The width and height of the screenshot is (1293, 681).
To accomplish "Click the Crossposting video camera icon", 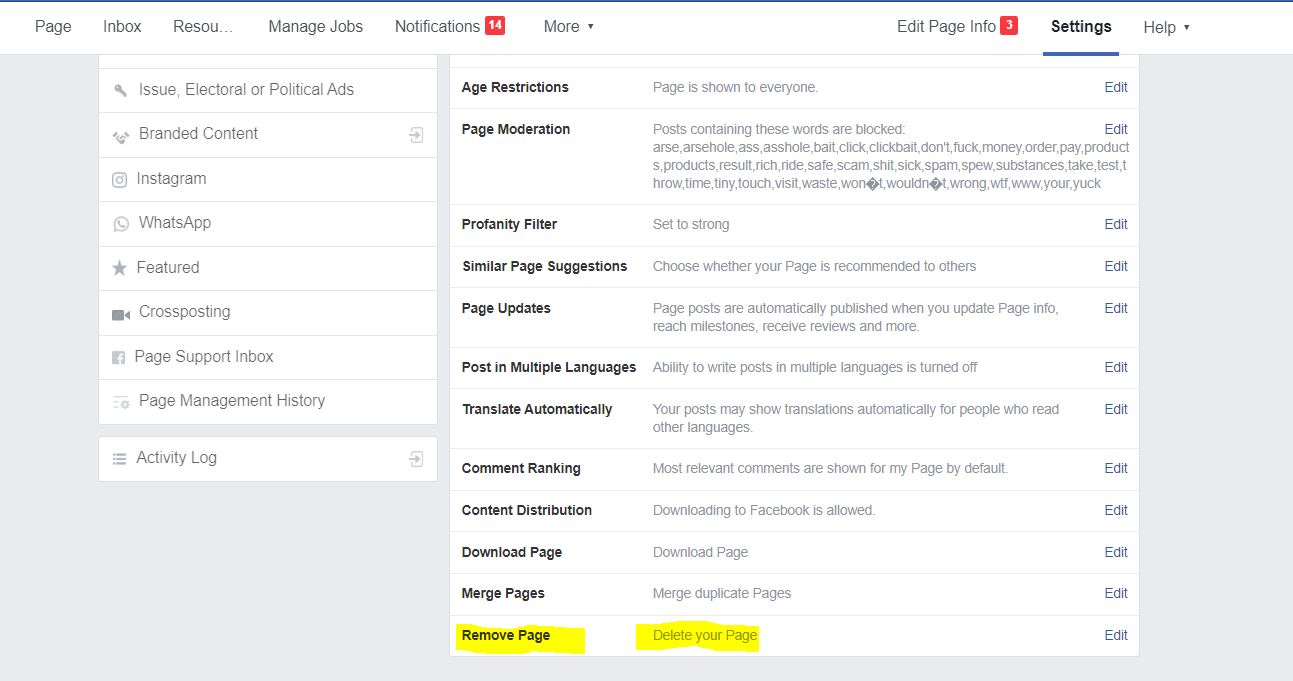I will coord(121,313).
